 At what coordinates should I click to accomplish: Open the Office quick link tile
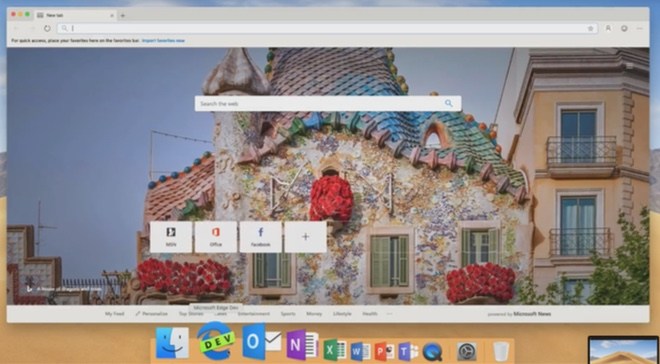tap(216, 237)
